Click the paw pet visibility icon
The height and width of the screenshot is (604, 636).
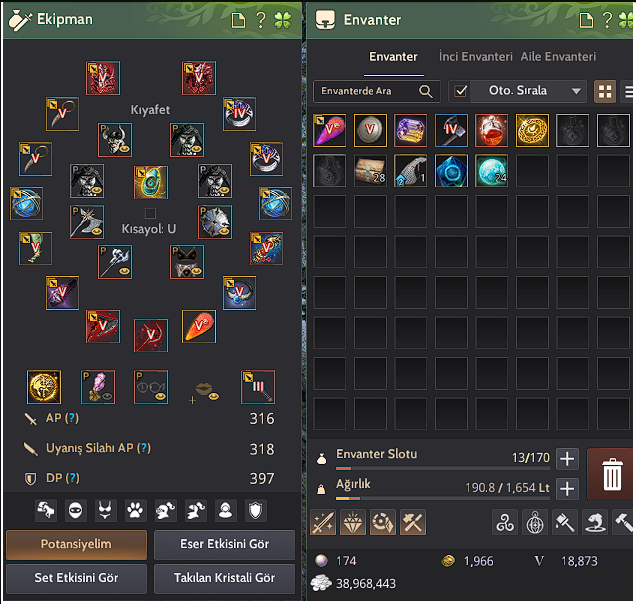[x=135, y=510]
